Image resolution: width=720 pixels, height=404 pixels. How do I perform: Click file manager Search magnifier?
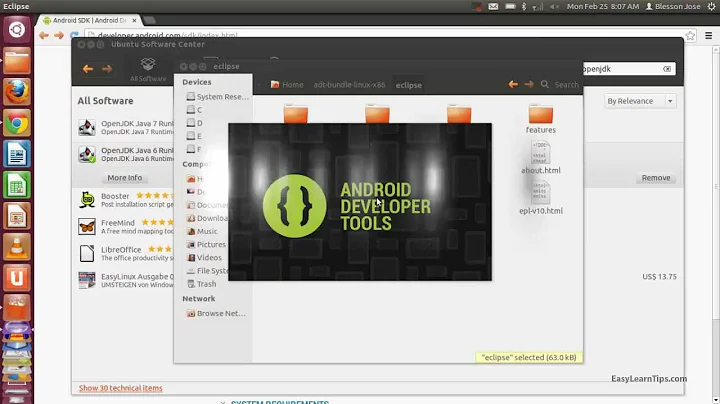coord(545,84)
